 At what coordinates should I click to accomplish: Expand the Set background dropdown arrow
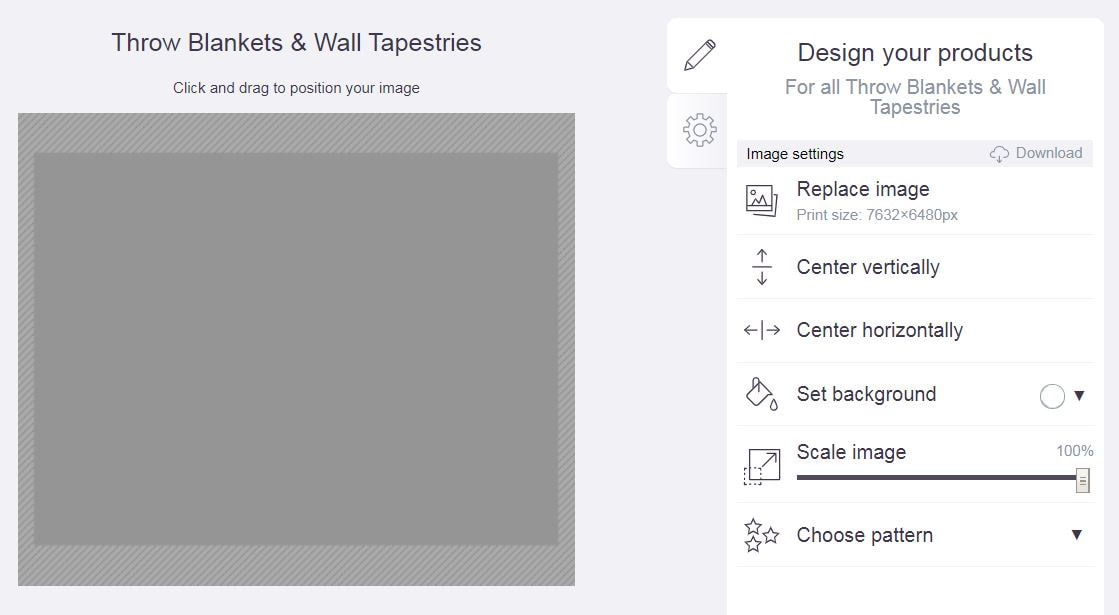[x=1079, y=395]
